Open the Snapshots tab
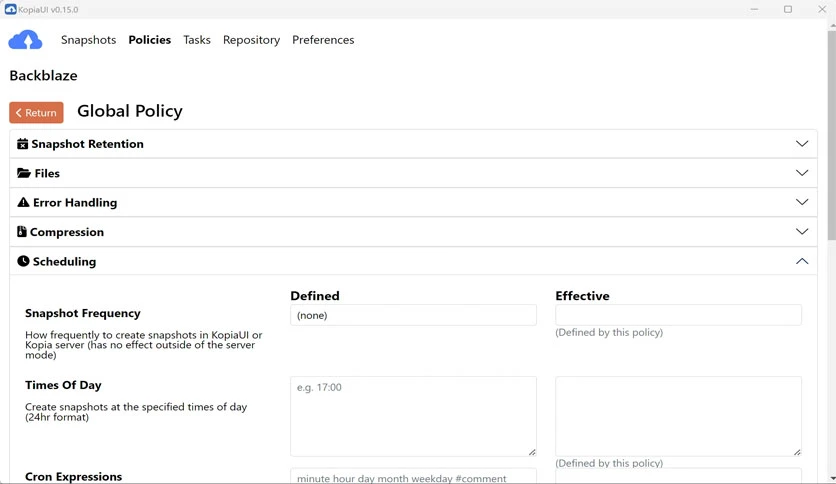 [x=89, y=40]
